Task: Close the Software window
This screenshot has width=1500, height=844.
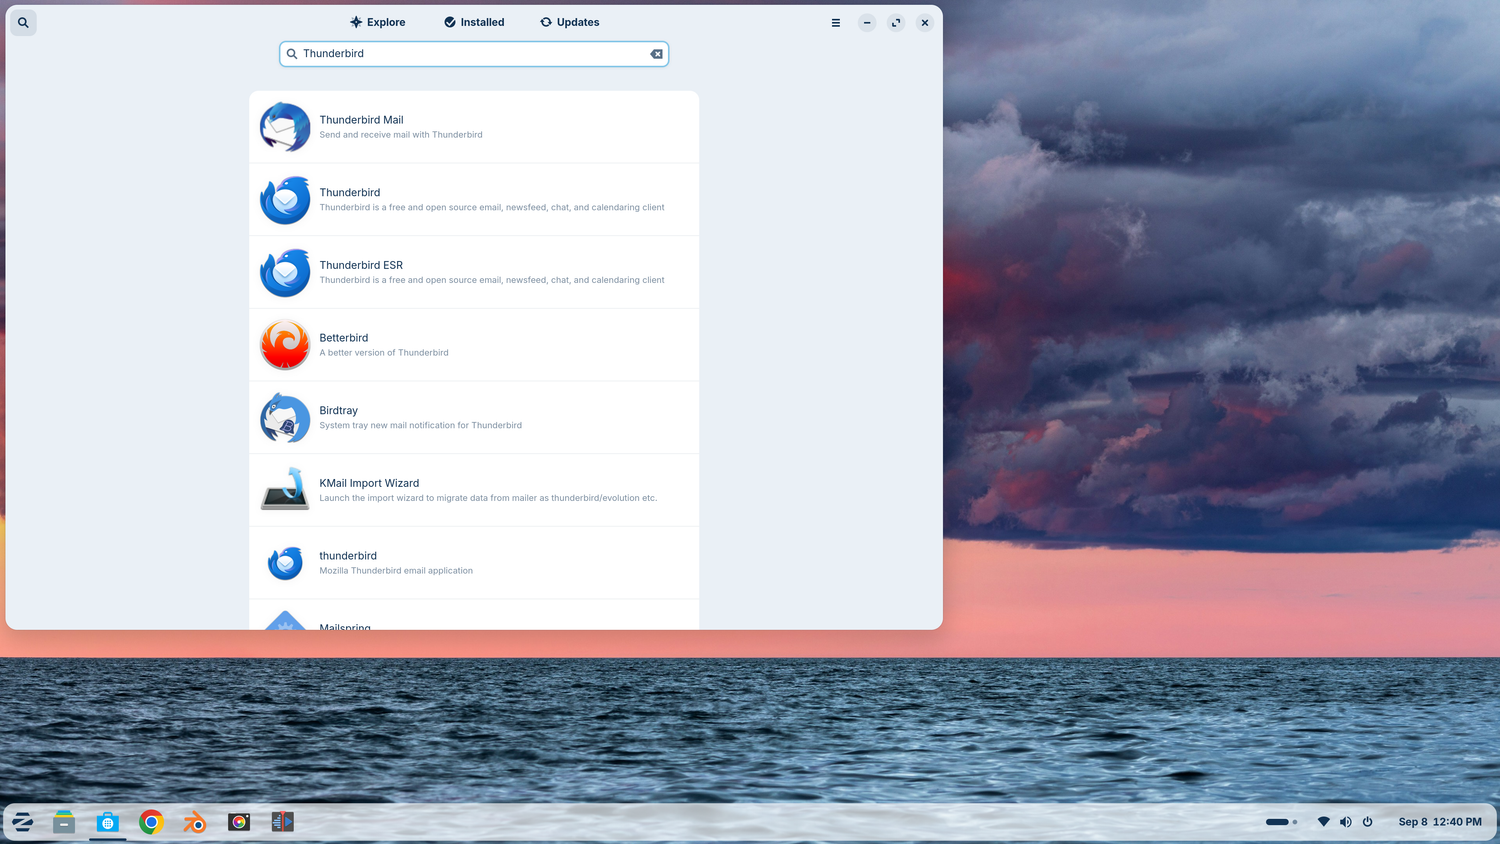Action: tap(925, 23)
